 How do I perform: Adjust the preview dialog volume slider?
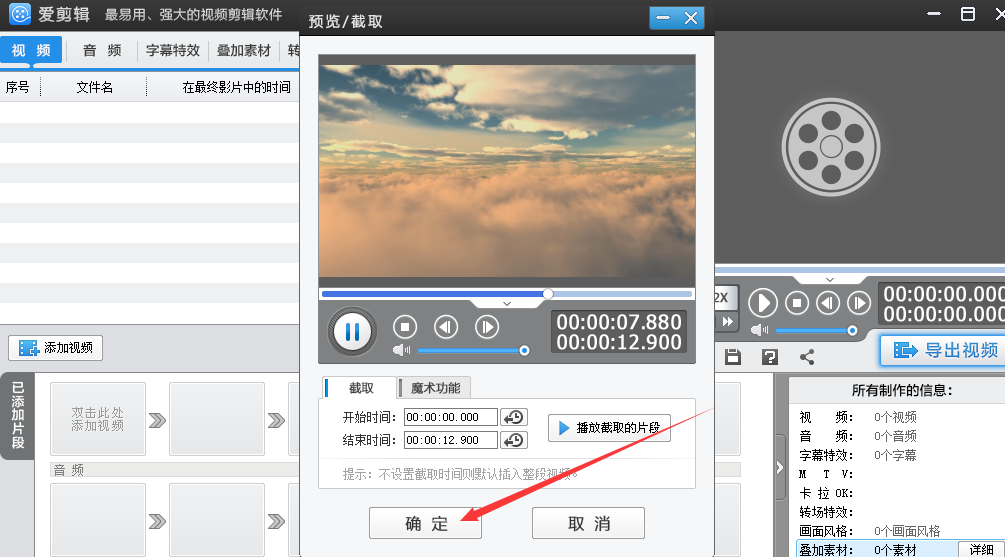473,351
